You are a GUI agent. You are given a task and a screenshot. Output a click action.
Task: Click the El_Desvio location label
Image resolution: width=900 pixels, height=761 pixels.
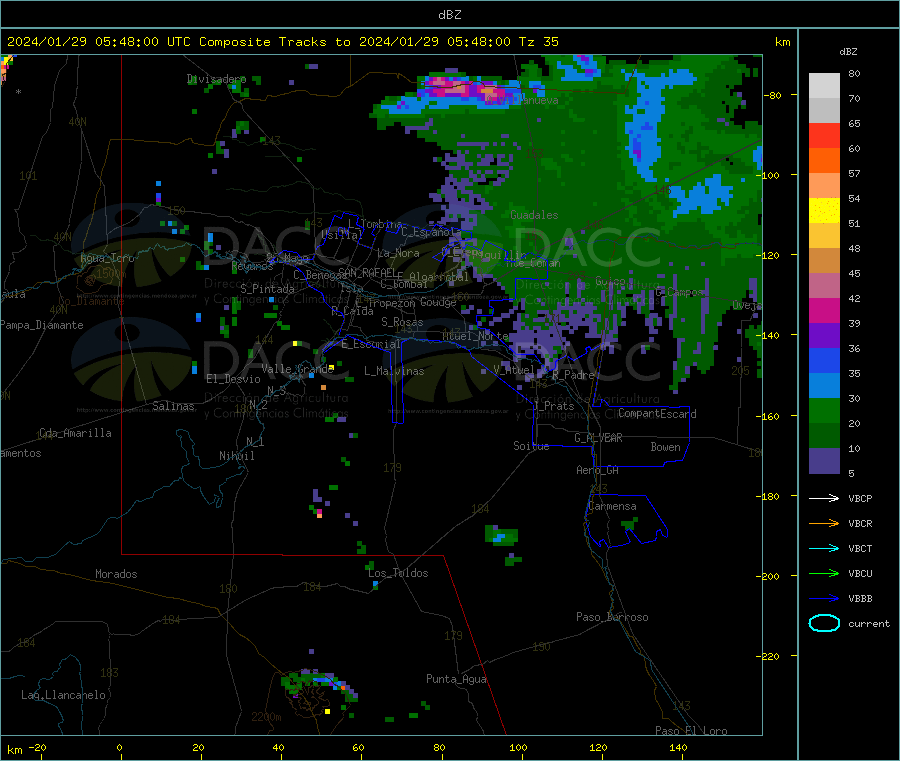(233, 379)
